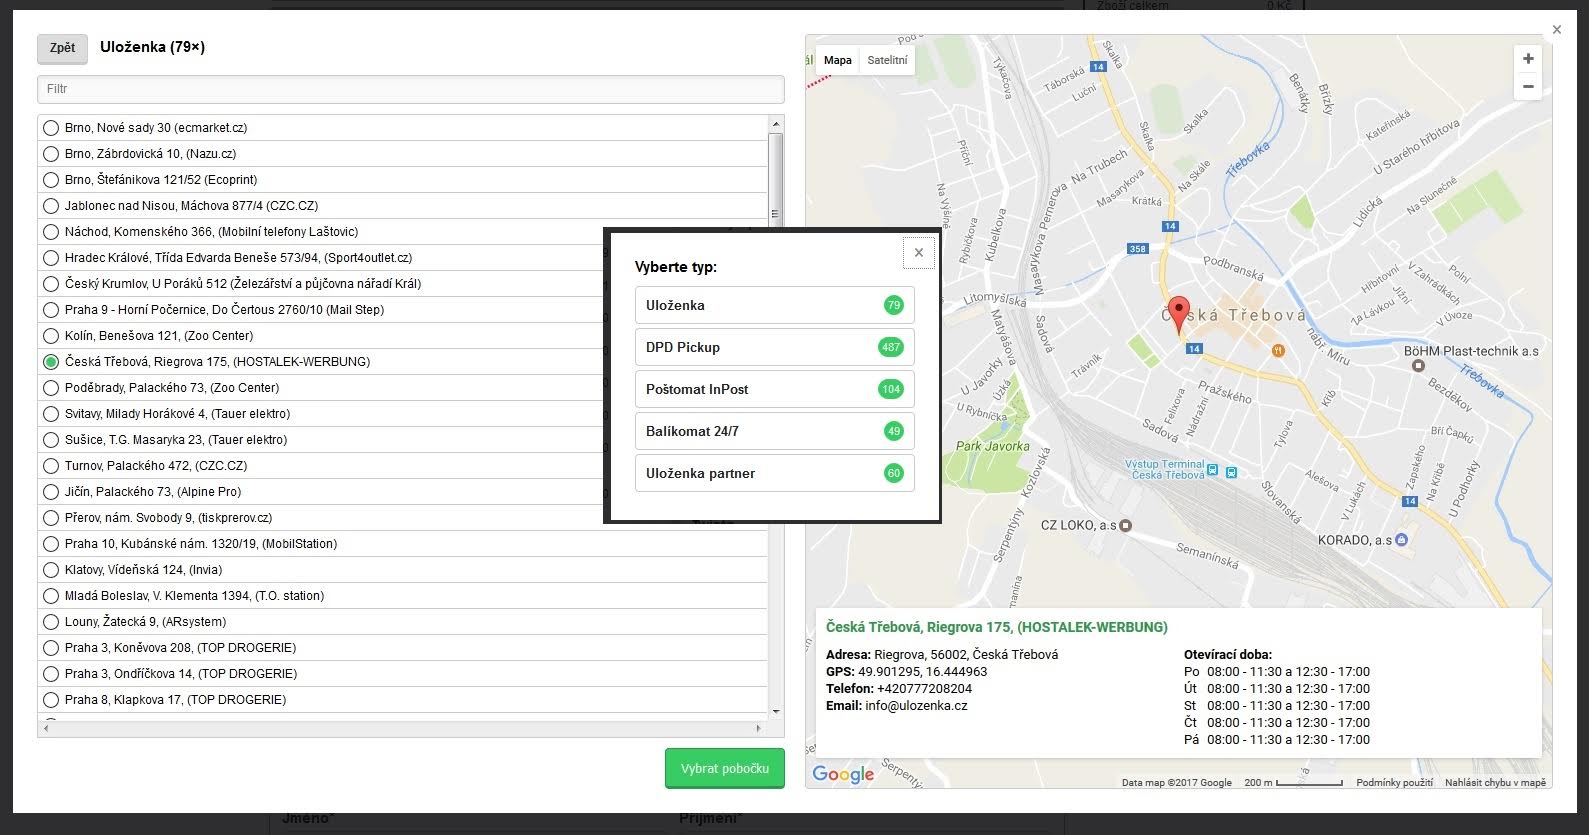Click the orange restaurant icon on map
This screenshot has height=835, width=1589.
tap(1277, 350)
